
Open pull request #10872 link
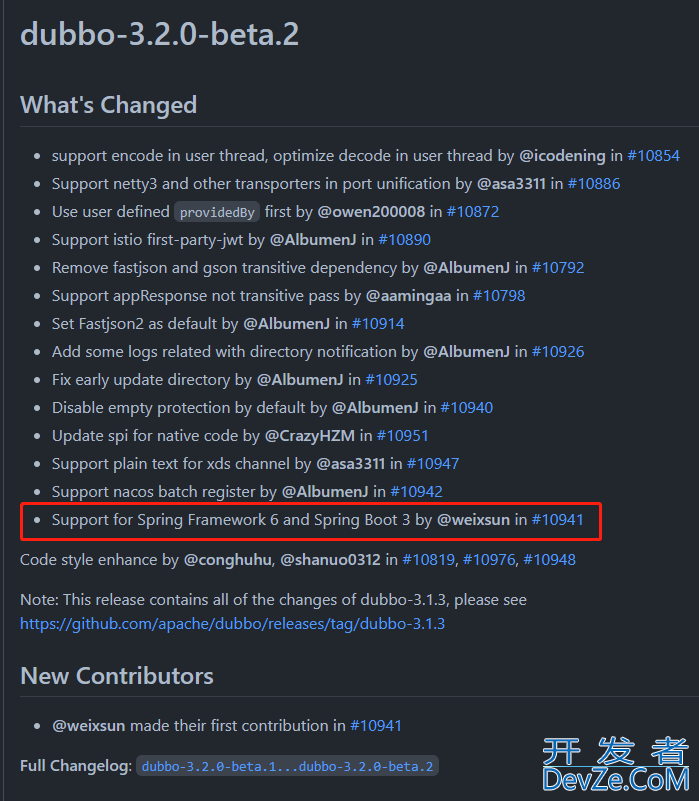tap(473, 212)
